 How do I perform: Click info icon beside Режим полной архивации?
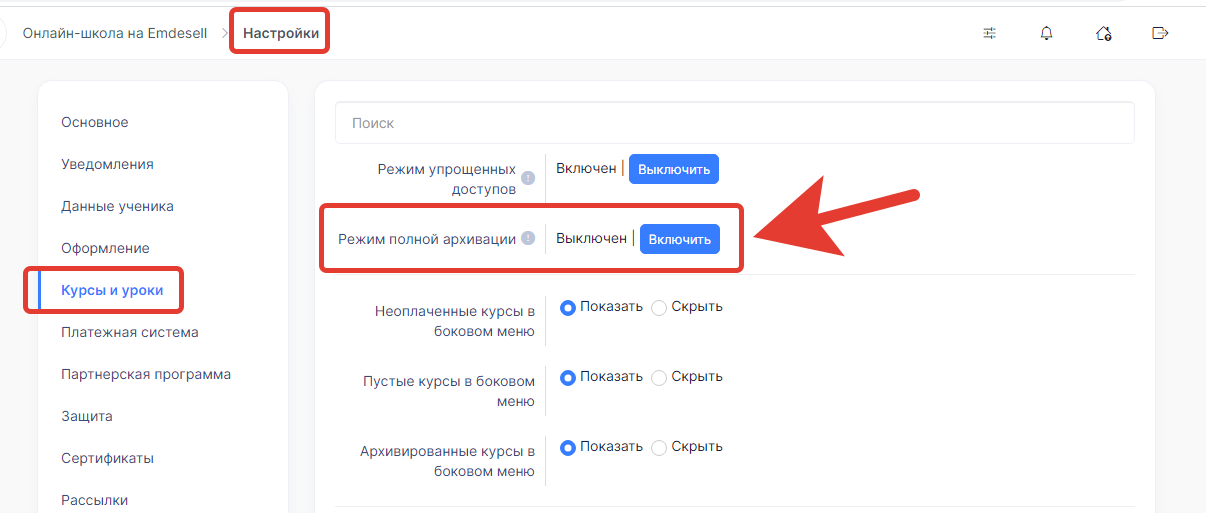coord(528,239)
